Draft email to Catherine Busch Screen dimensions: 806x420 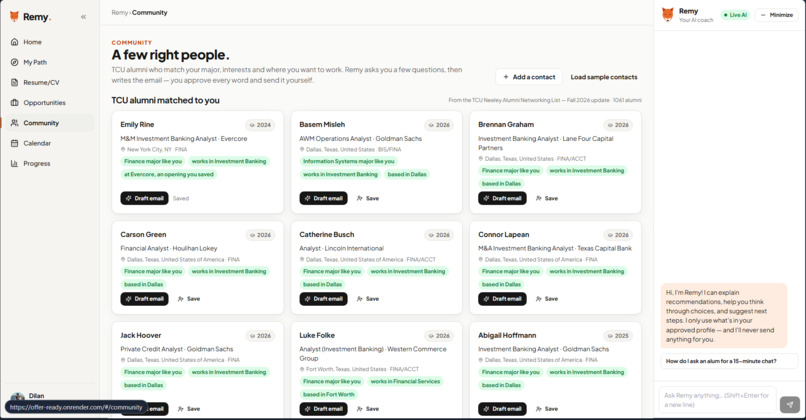[323, 299]
